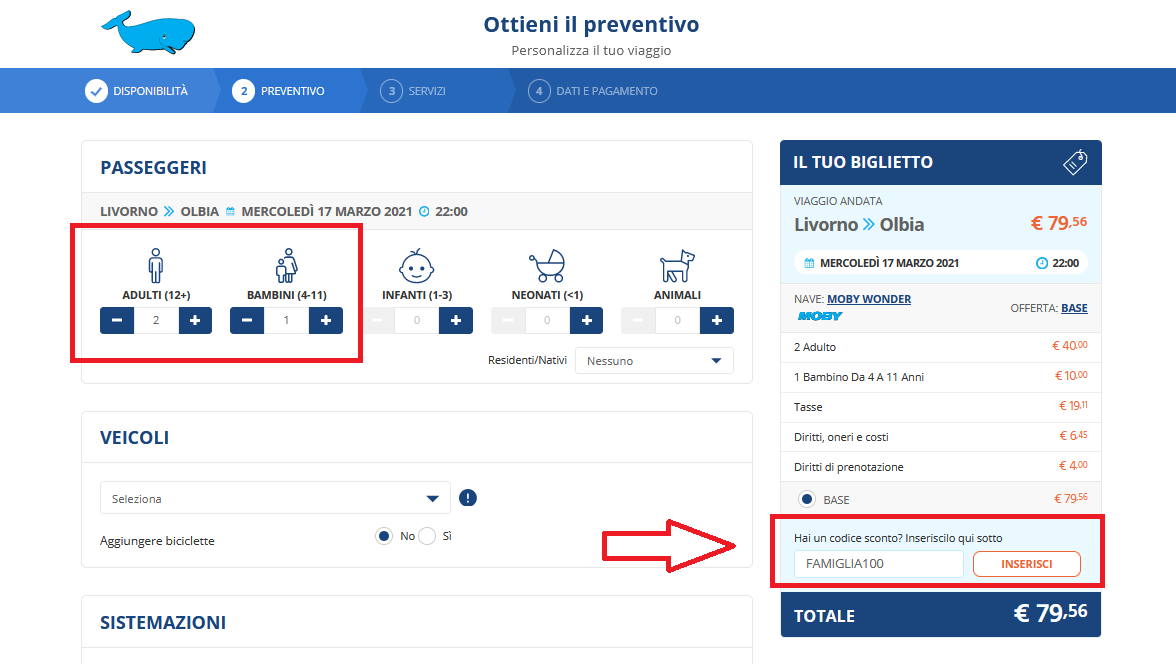The height and width of the screenshot is (664, 1176).
Task: Add an Animali pet with plus button
Action: 716,320
